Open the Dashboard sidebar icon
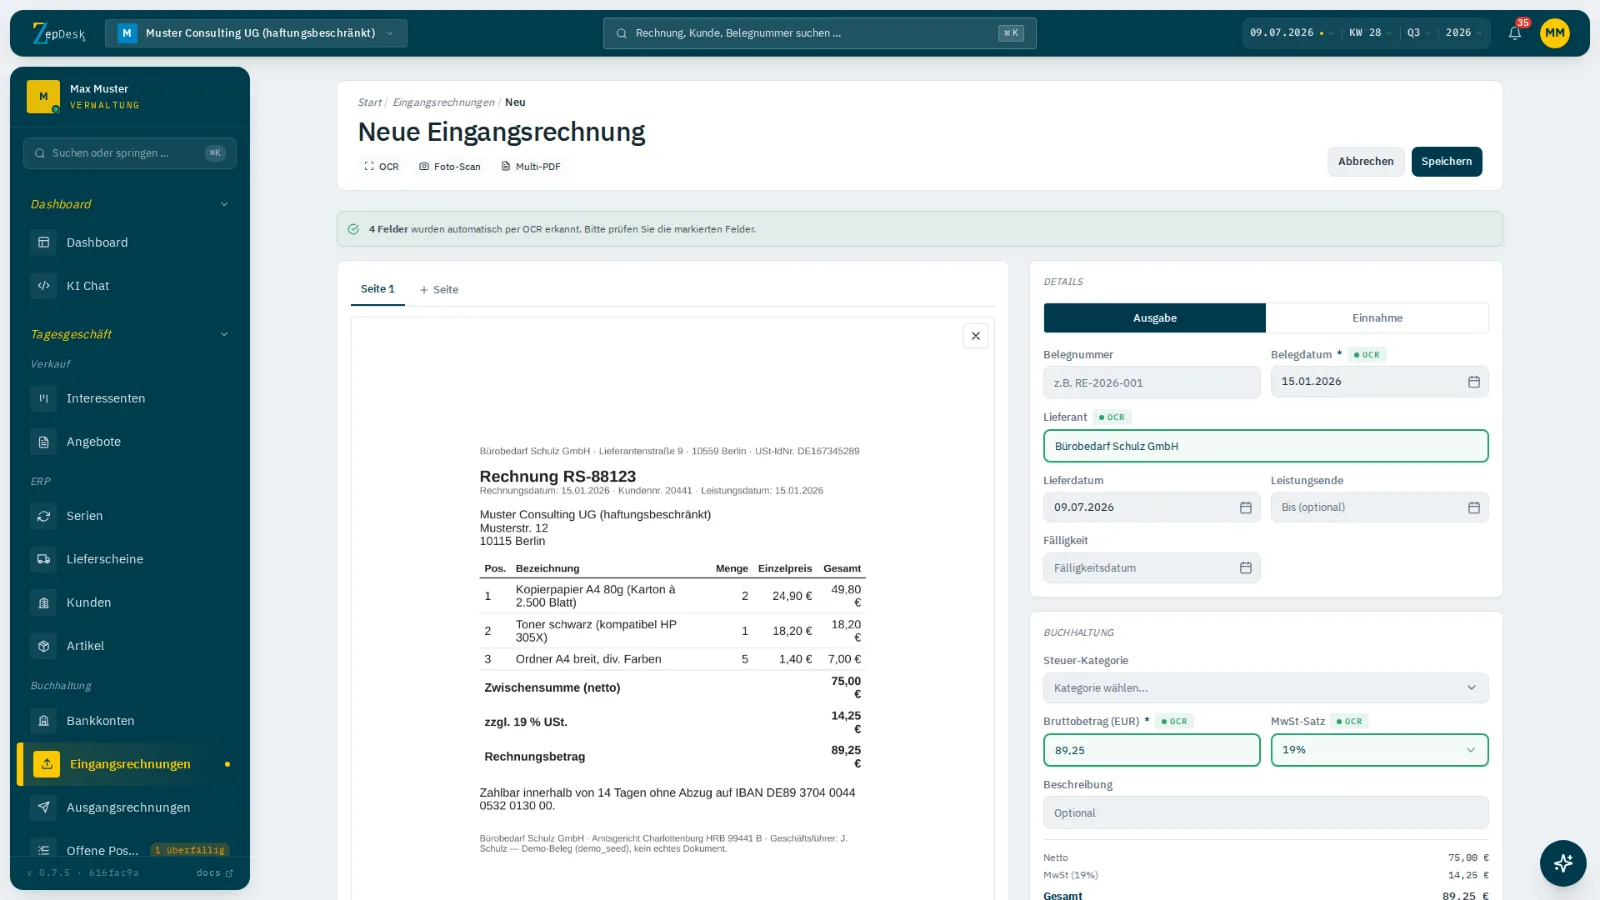 44,243
